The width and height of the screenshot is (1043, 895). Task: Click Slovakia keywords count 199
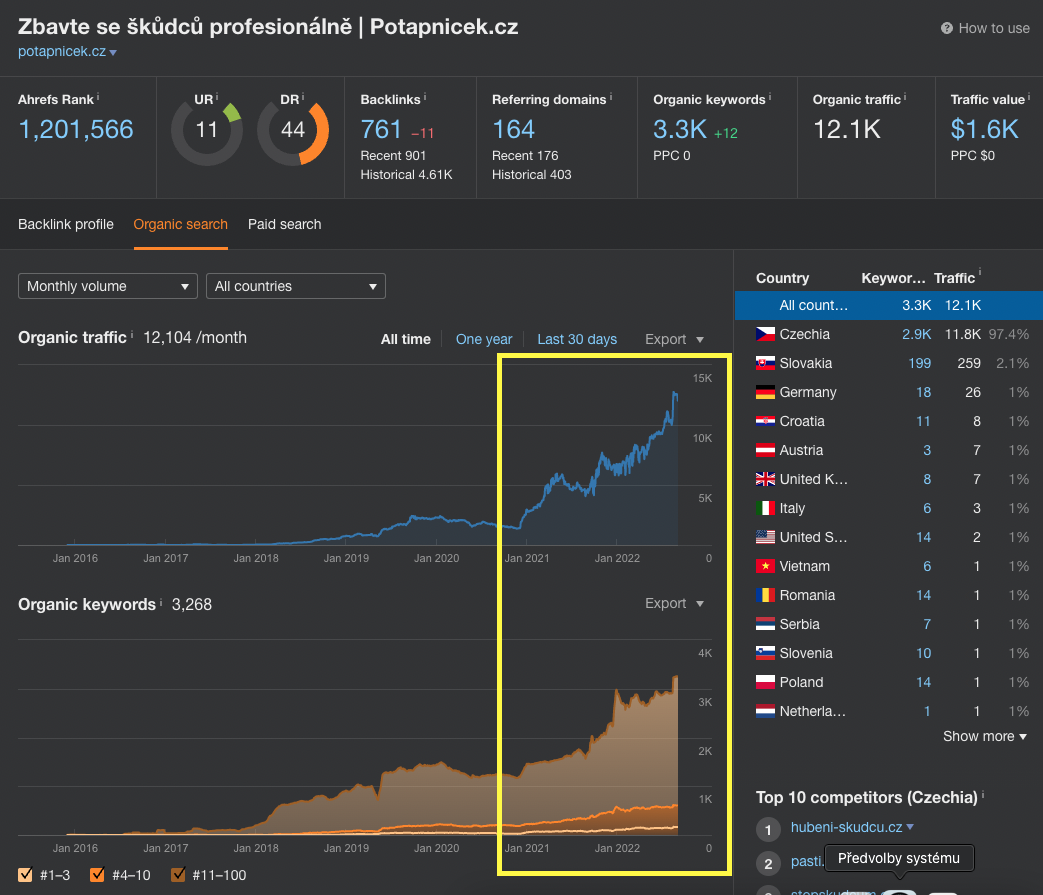[x=919, y=363]
